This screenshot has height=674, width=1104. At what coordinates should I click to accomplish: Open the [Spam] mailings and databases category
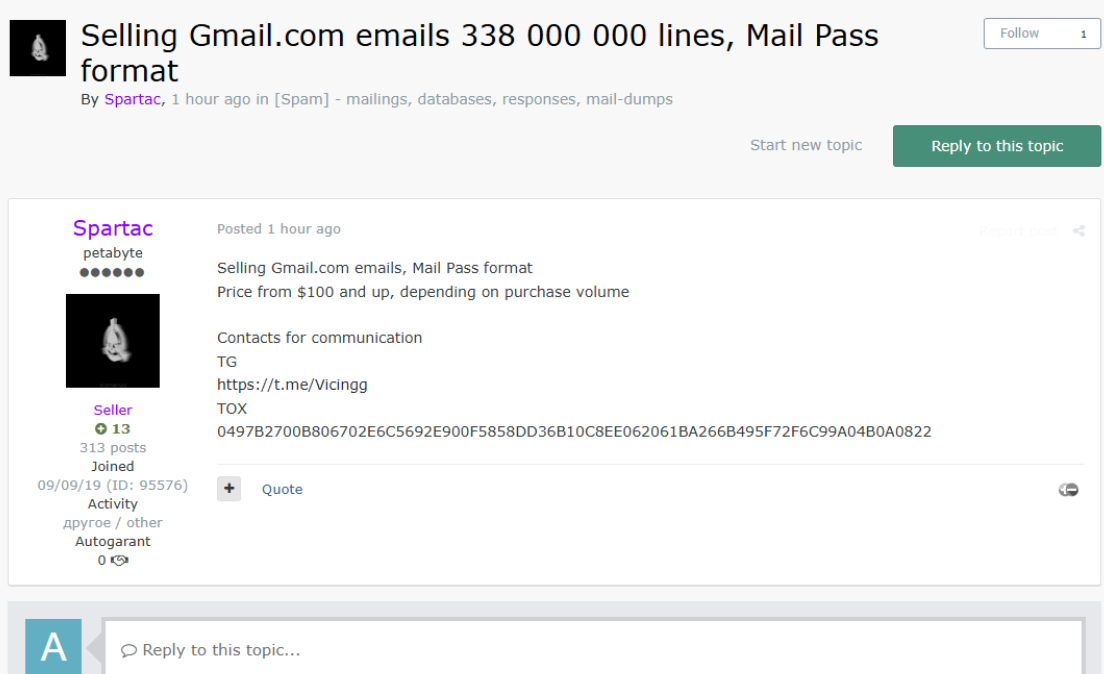point(473,99)
